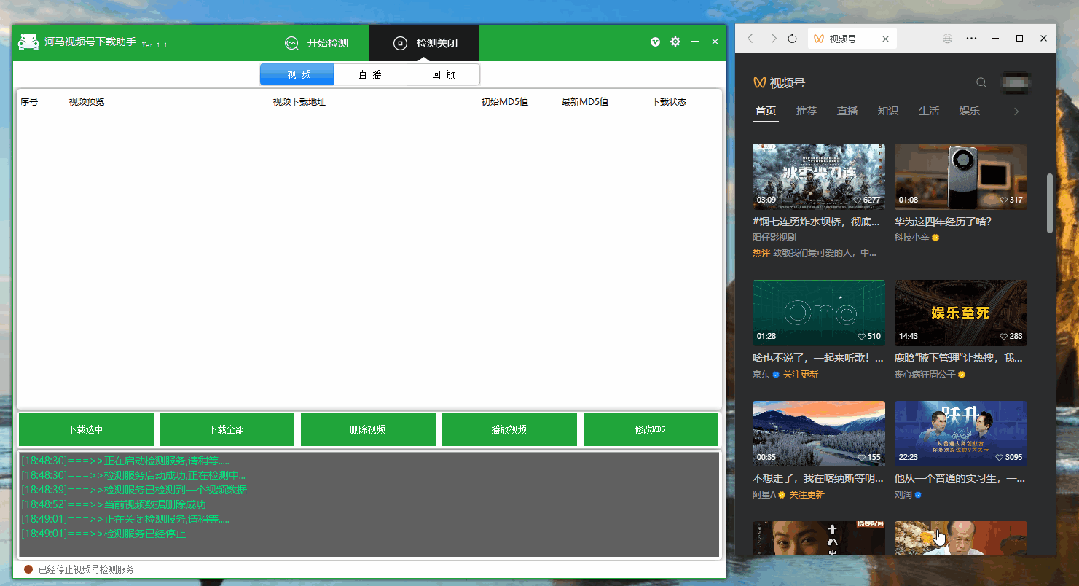Select the log line timestamped 18:48:39
The width and height of the screenshot is (1079, 586).
[x=133, y=490]
